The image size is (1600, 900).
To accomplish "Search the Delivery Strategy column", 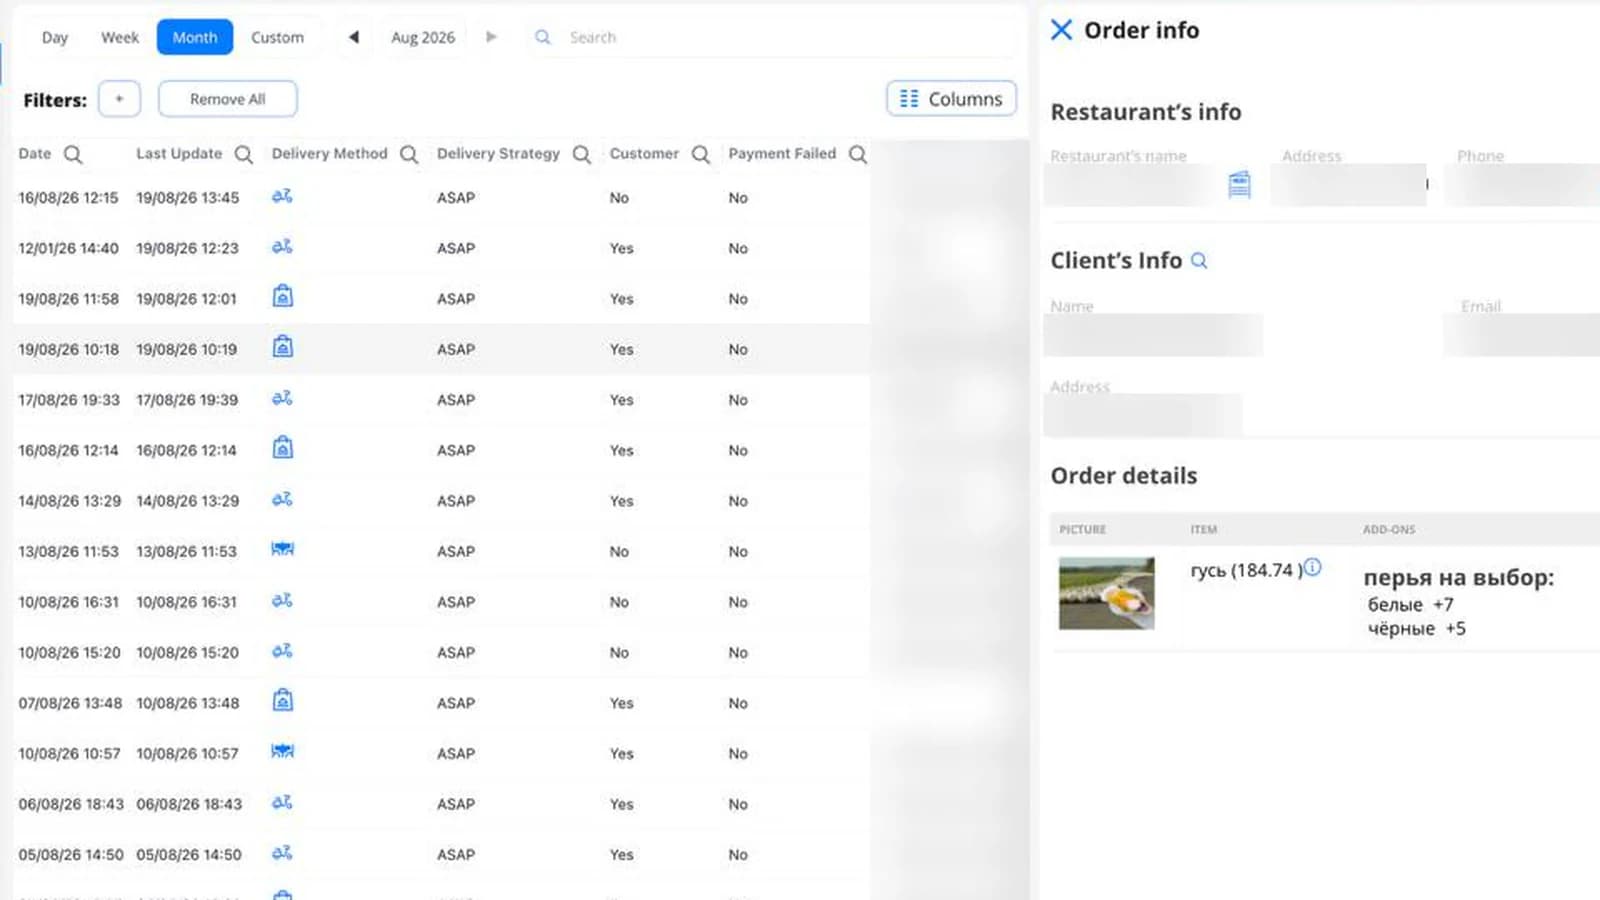I will [581, 154].
